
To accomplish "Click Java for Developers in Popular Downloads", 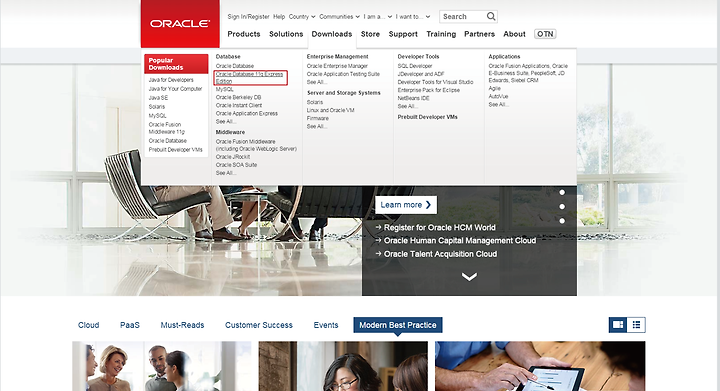I will 171,80.
